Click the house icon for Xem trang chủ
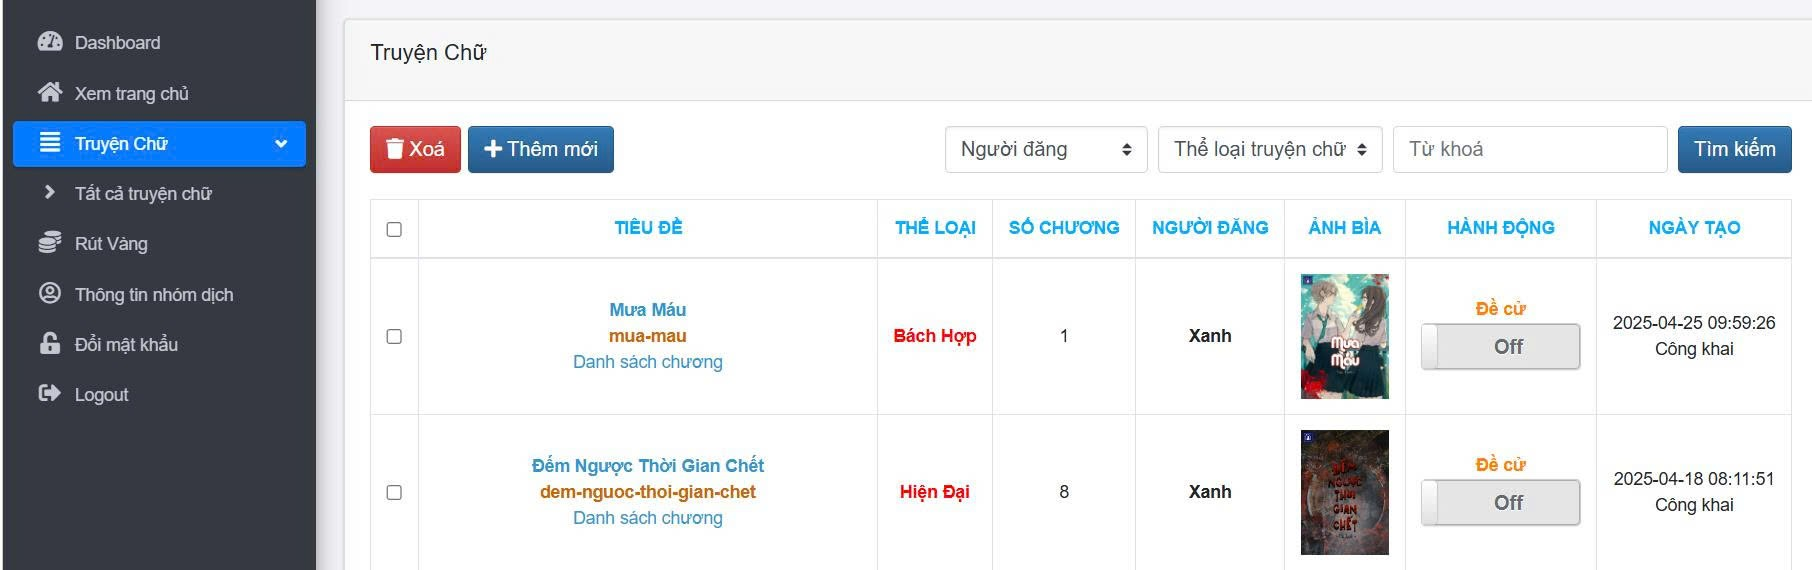 click(x=50, y=92)
